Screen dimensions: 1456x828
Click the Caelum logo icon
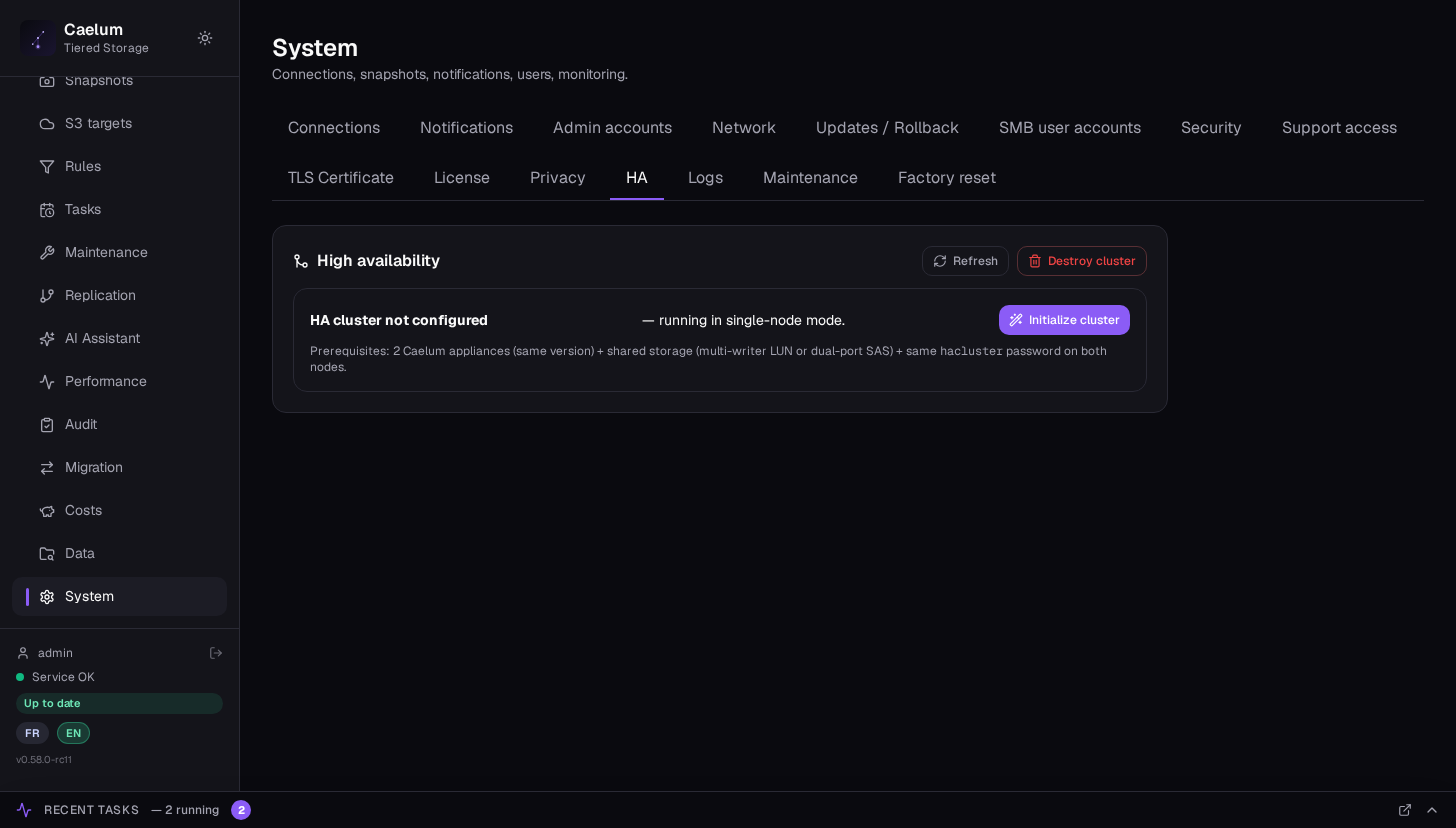tap(38, 38)
